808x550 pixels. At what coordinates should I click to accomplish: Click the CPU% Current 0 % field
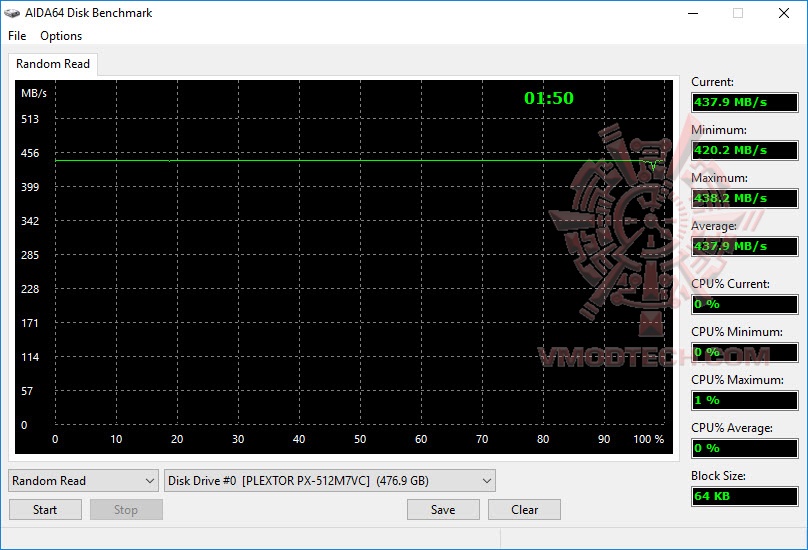[x=745, y=304]
